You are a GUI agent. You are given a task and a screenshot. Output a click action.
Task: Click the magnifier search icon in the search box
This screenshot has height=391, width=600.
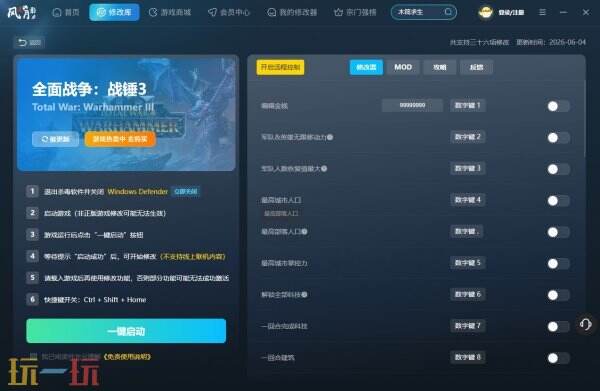448,12
